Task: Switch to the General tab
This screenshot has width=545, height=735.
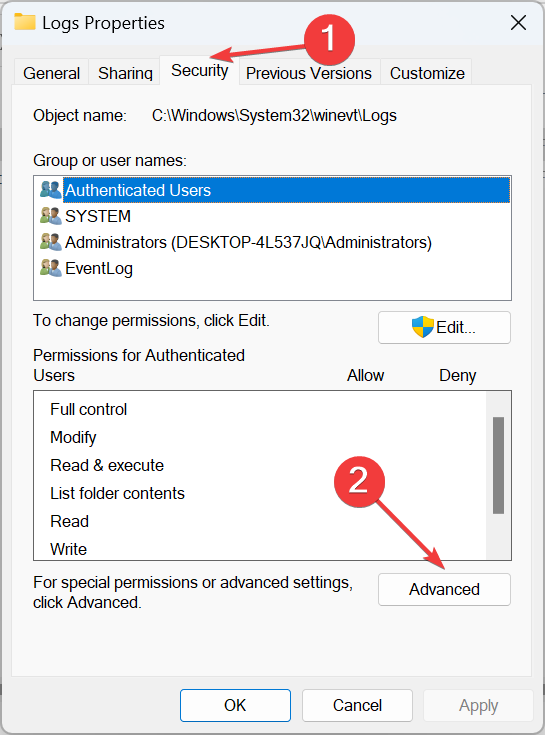Action: point(52,73)
